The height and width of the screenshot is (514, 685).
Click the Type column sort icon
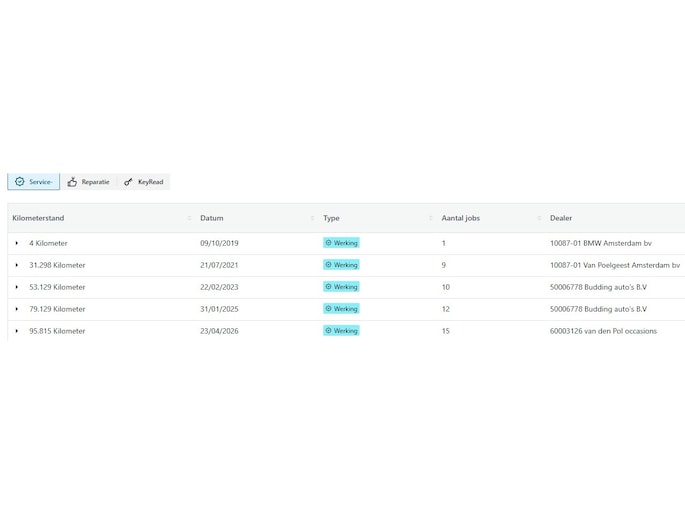click(430, 218)
